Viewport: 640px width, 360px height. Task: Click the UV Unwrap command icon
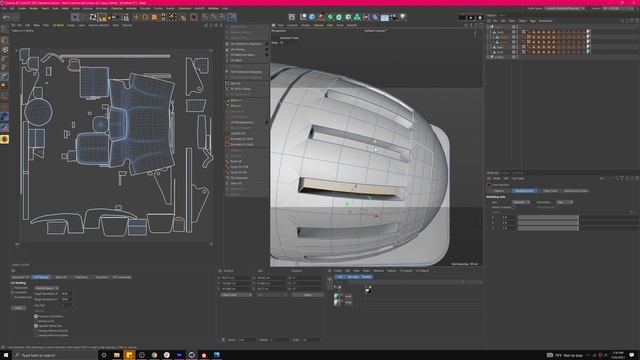tap(227, 49)
